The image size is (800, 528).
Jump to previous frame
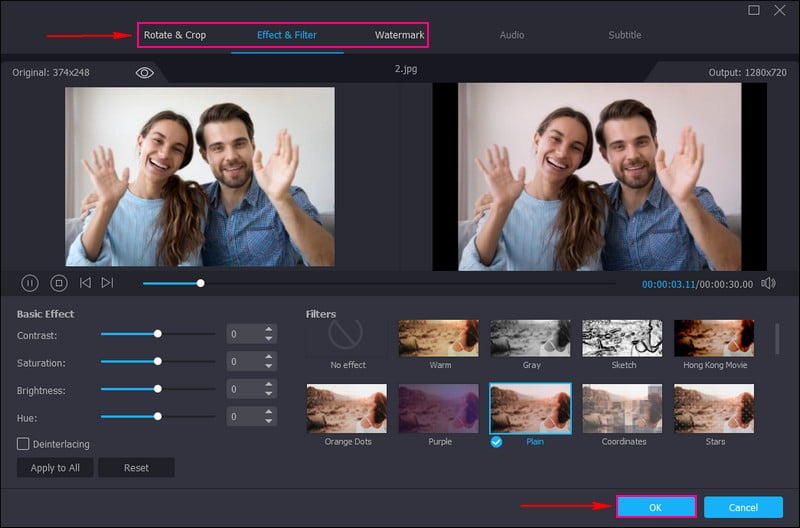(85, 283)
